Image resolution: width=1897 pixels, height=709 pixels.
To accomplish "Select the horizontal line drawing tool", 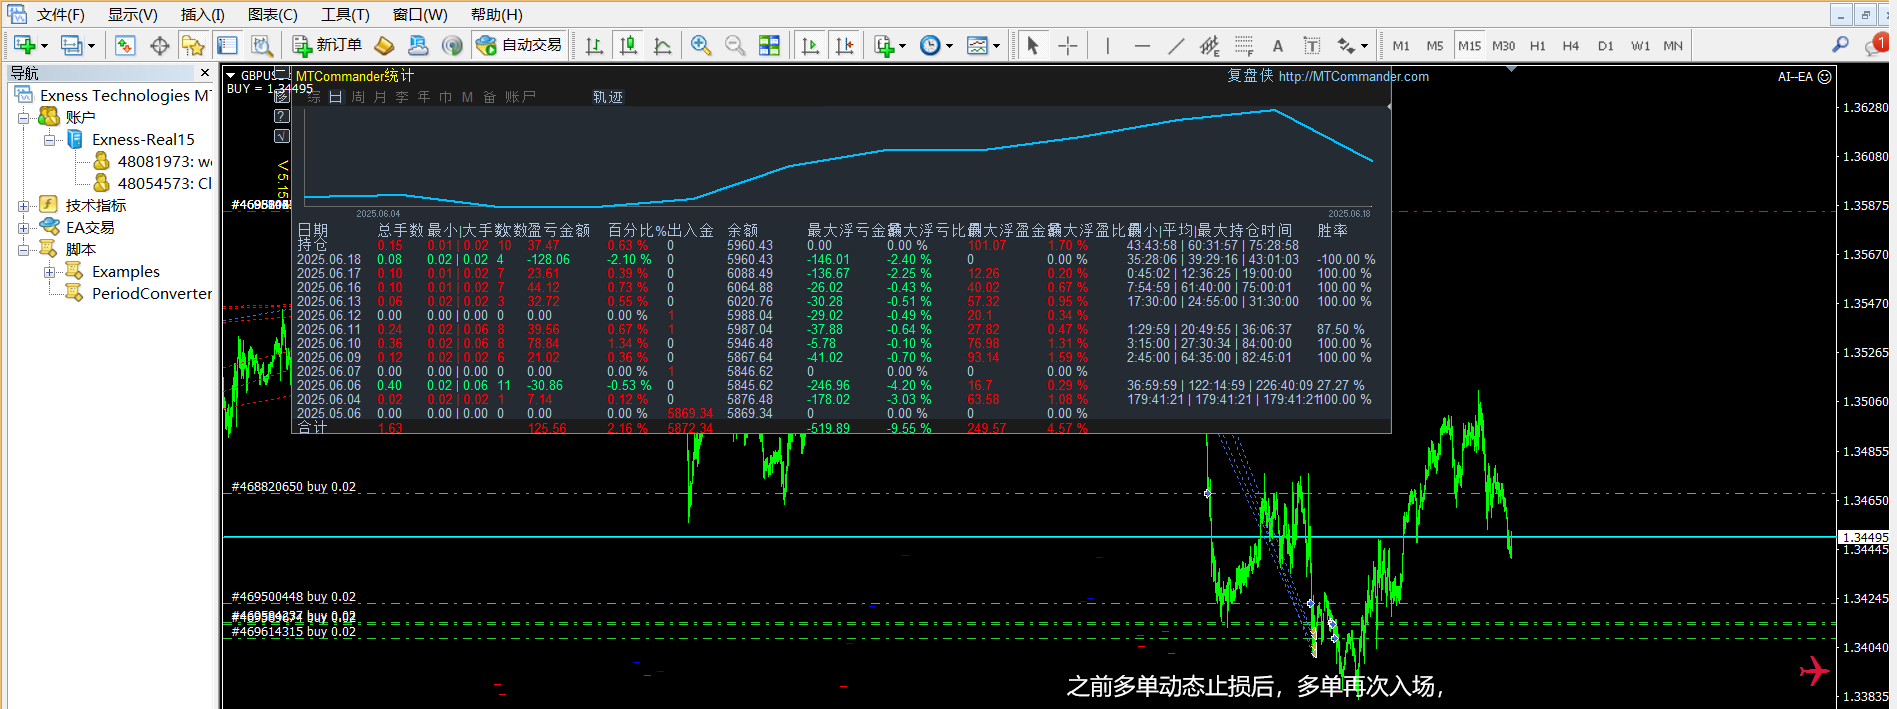I will [1142, 45].
